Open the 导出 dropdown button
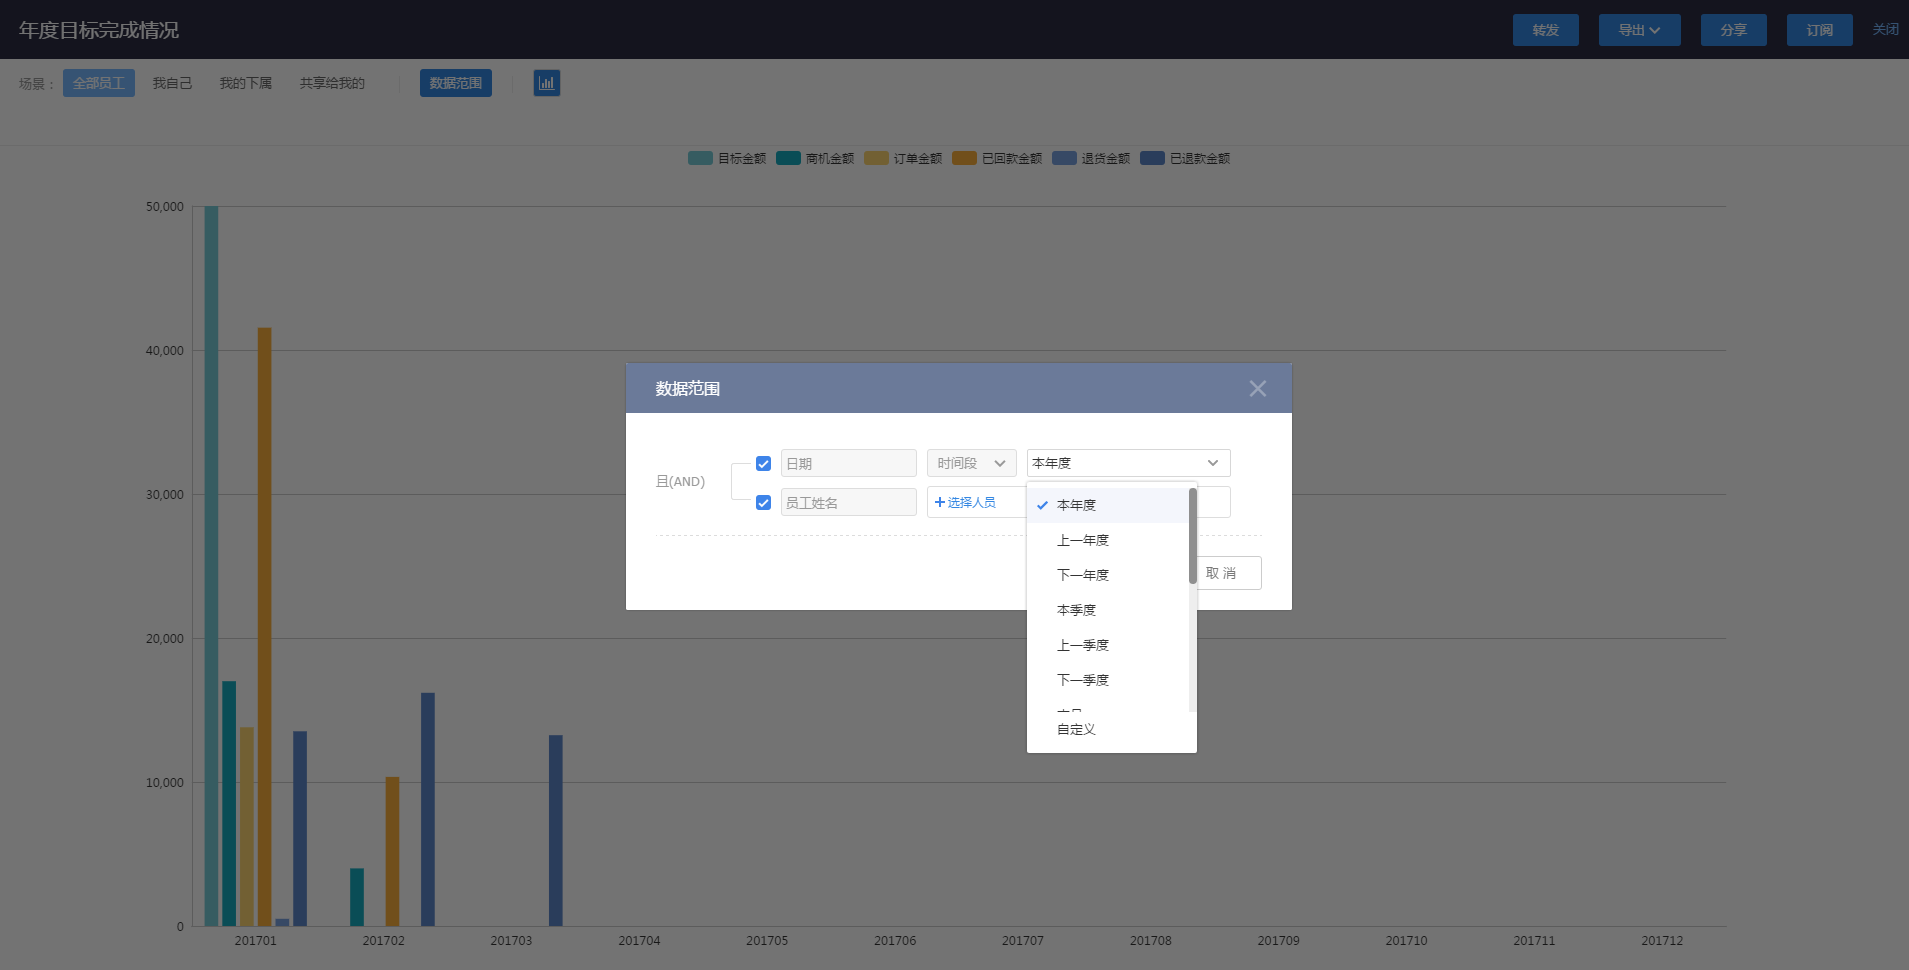1909x970 pixels. click(1638, 30)
